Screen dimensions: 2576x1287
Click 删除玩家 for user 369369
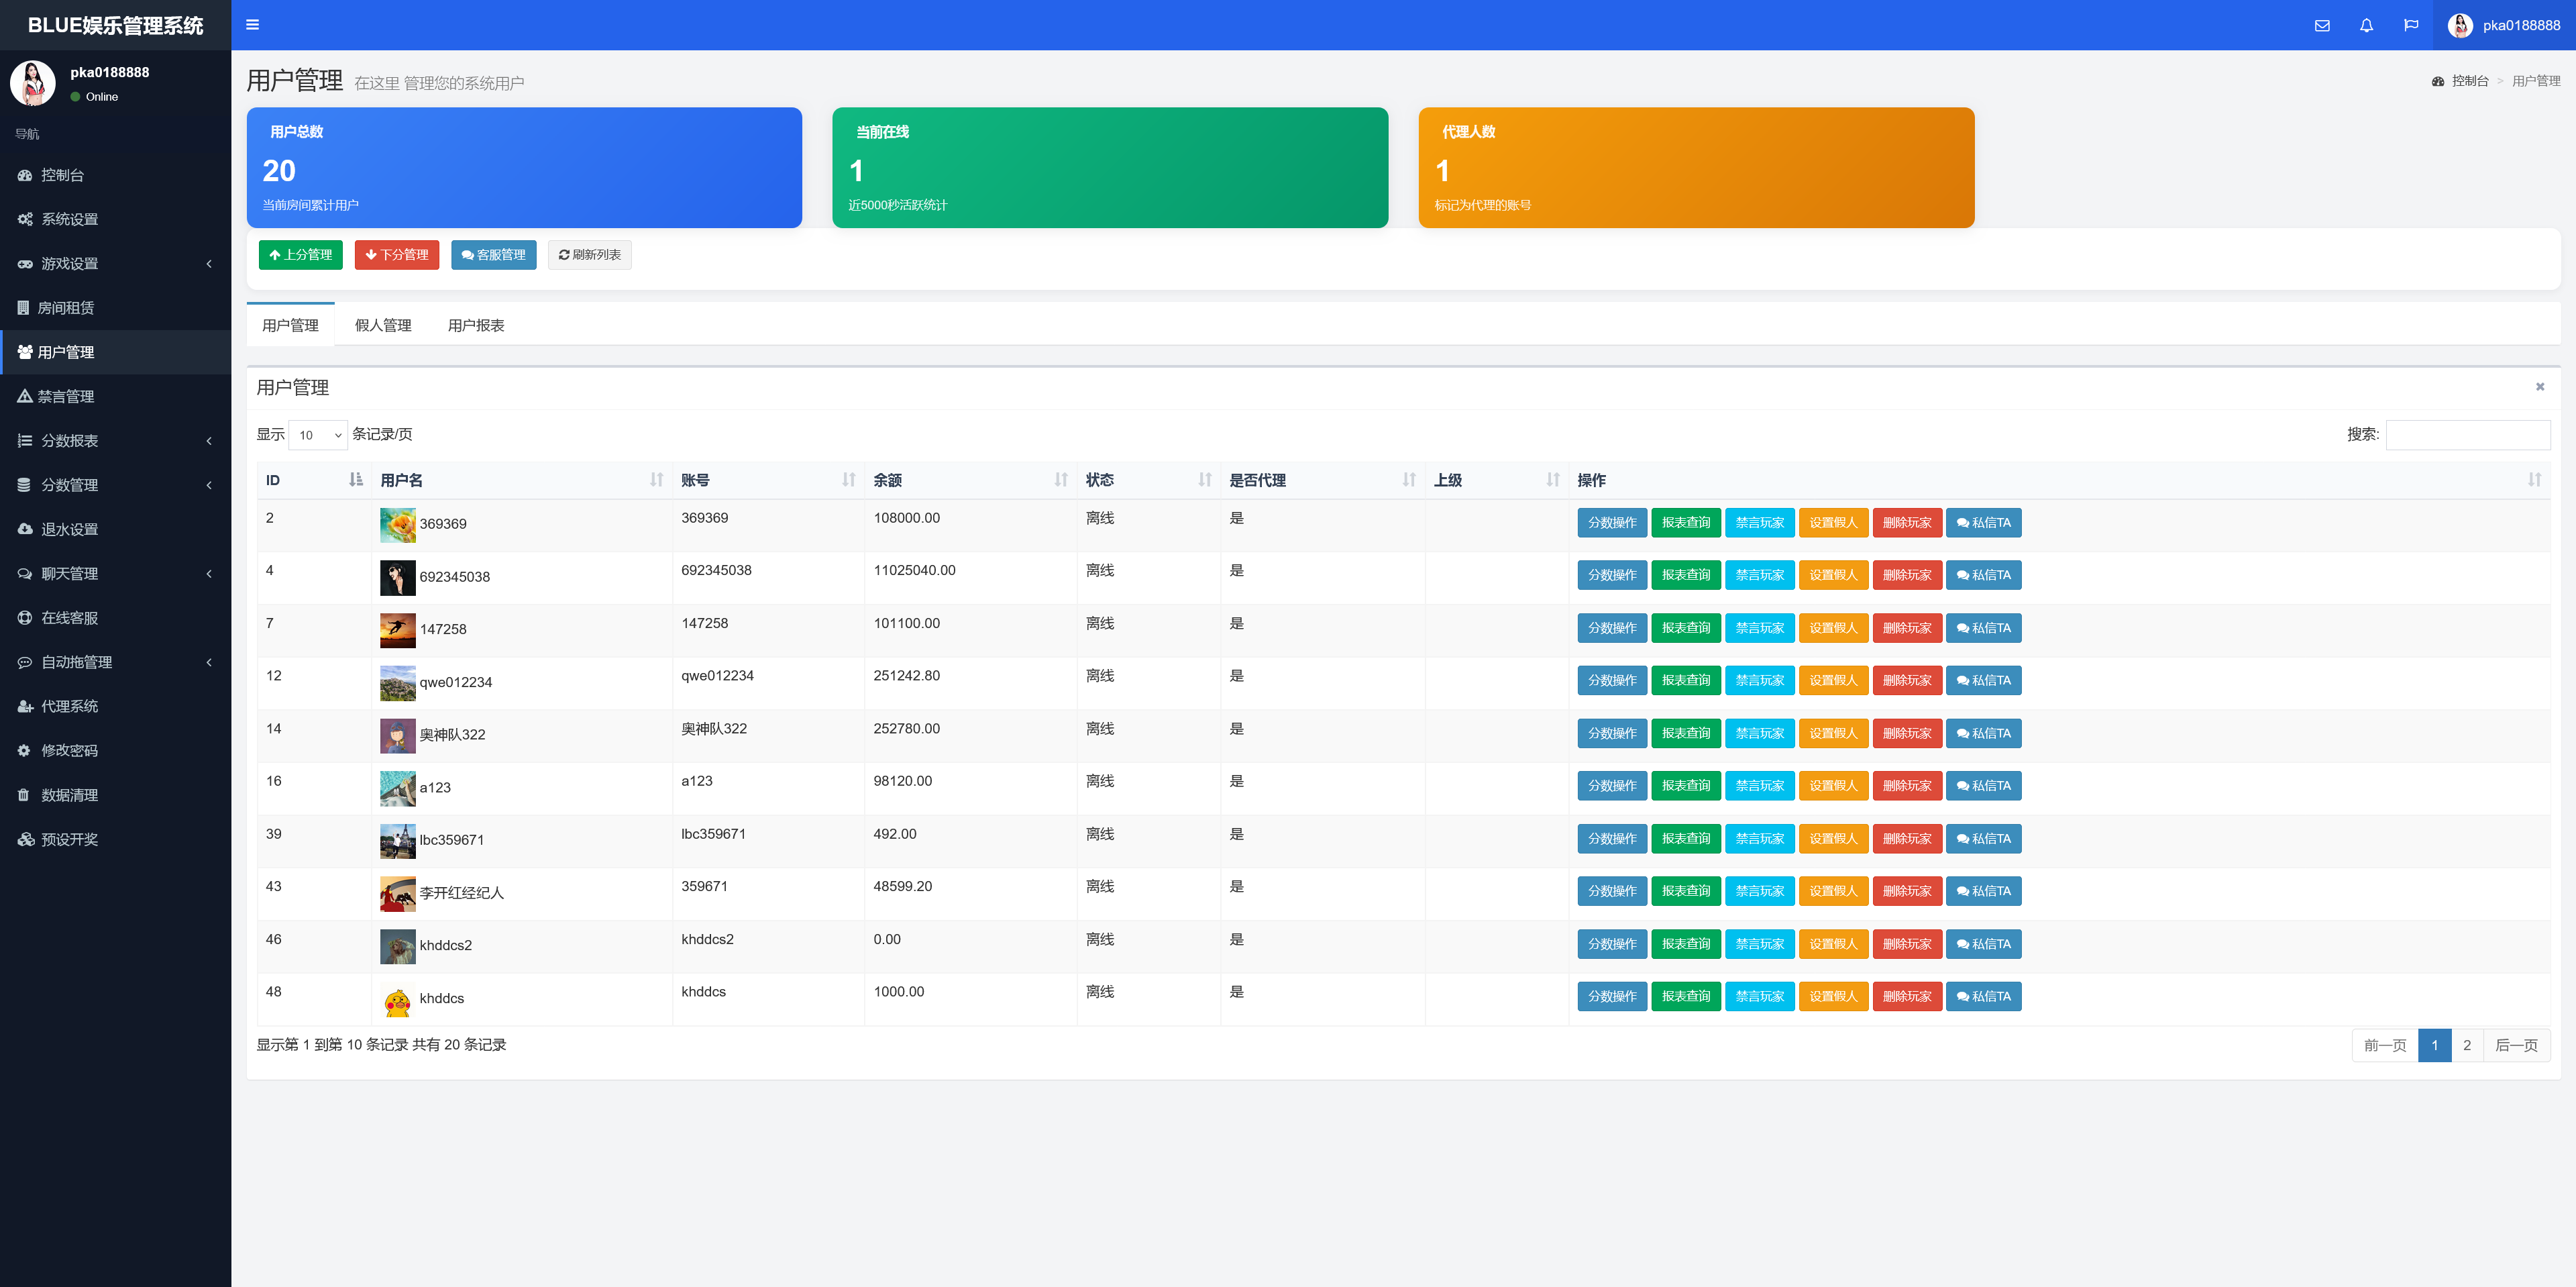pos(1907,523)
